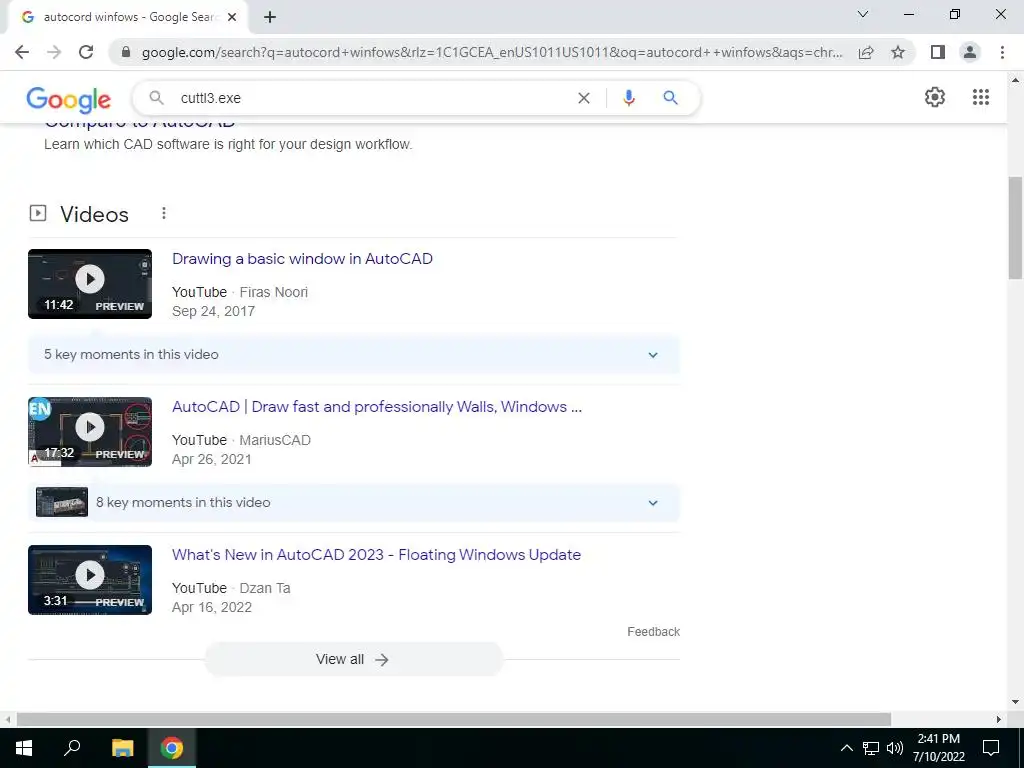Open the taskbar clock and date
The image size is (1024, 768).
click(938, 748)
